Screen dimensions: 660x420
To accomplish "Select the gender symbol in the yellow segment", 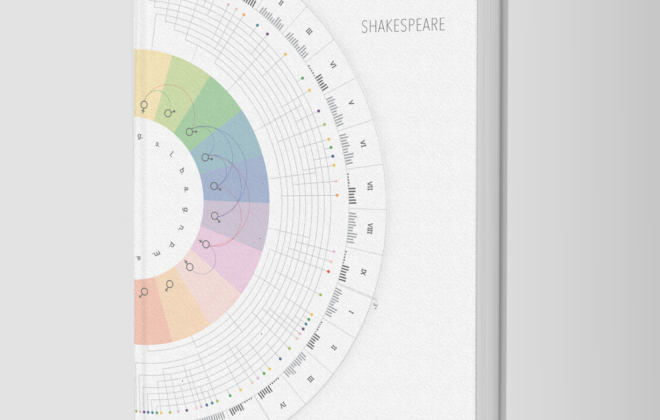I will click(x=144, y=106).
